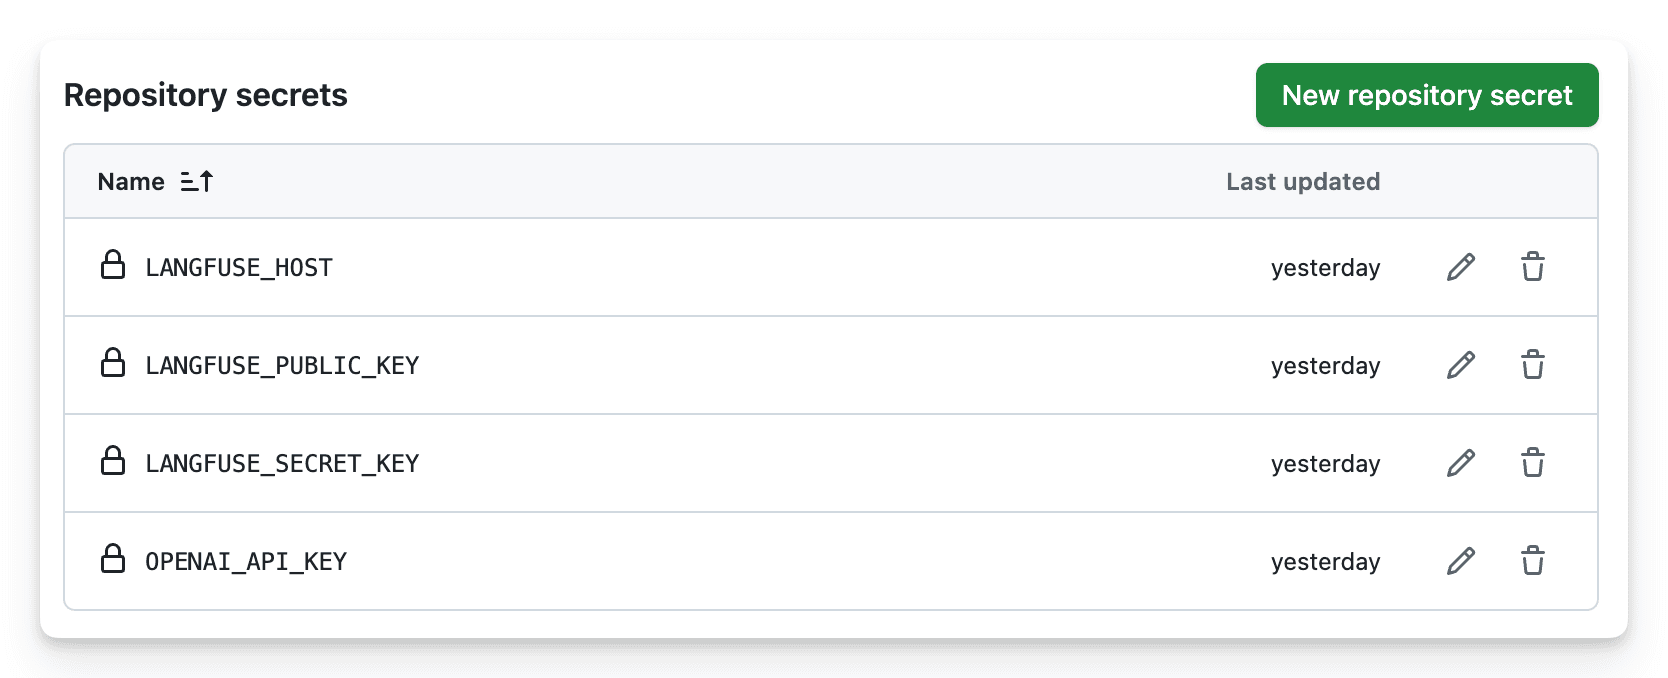This screenshot has width=1668, height=678.
Task: Click the delete trash icon for LANGFUSE_PUBLIC_KEY
Action: (1533, 365)
